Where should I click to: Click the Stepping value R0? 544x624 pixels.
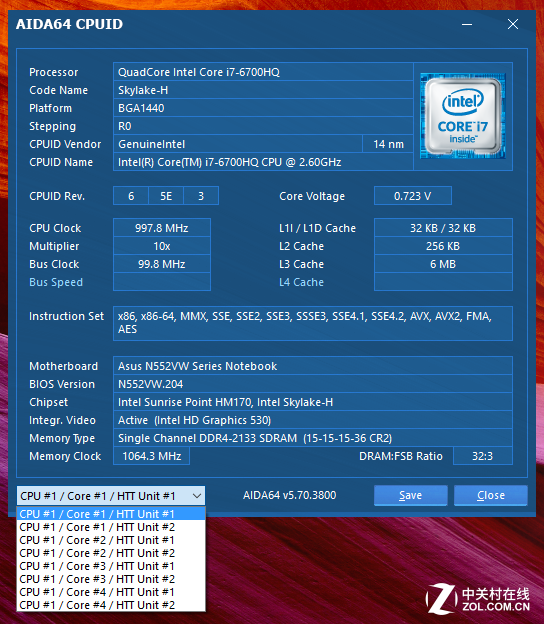(263, 126)
